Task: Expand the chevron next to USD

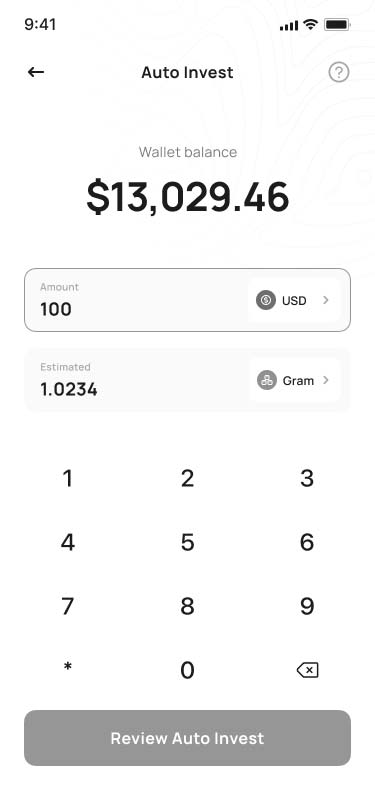Action: tap(326, 300)
